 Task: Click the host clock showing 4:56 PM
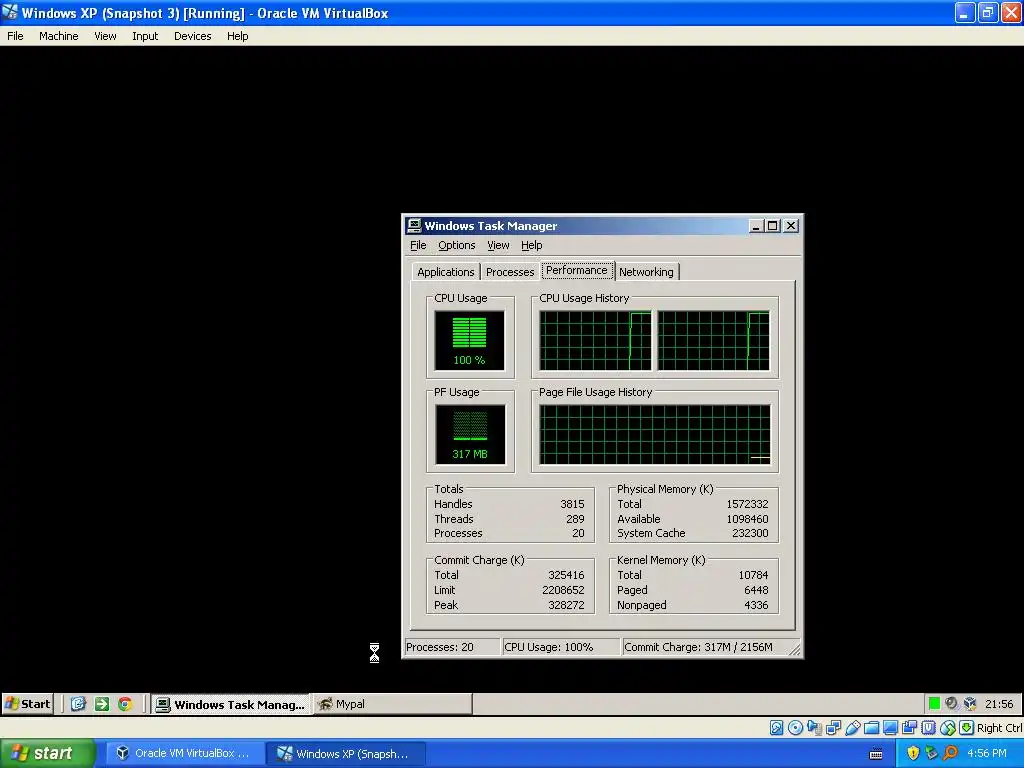tap(987, 754)
